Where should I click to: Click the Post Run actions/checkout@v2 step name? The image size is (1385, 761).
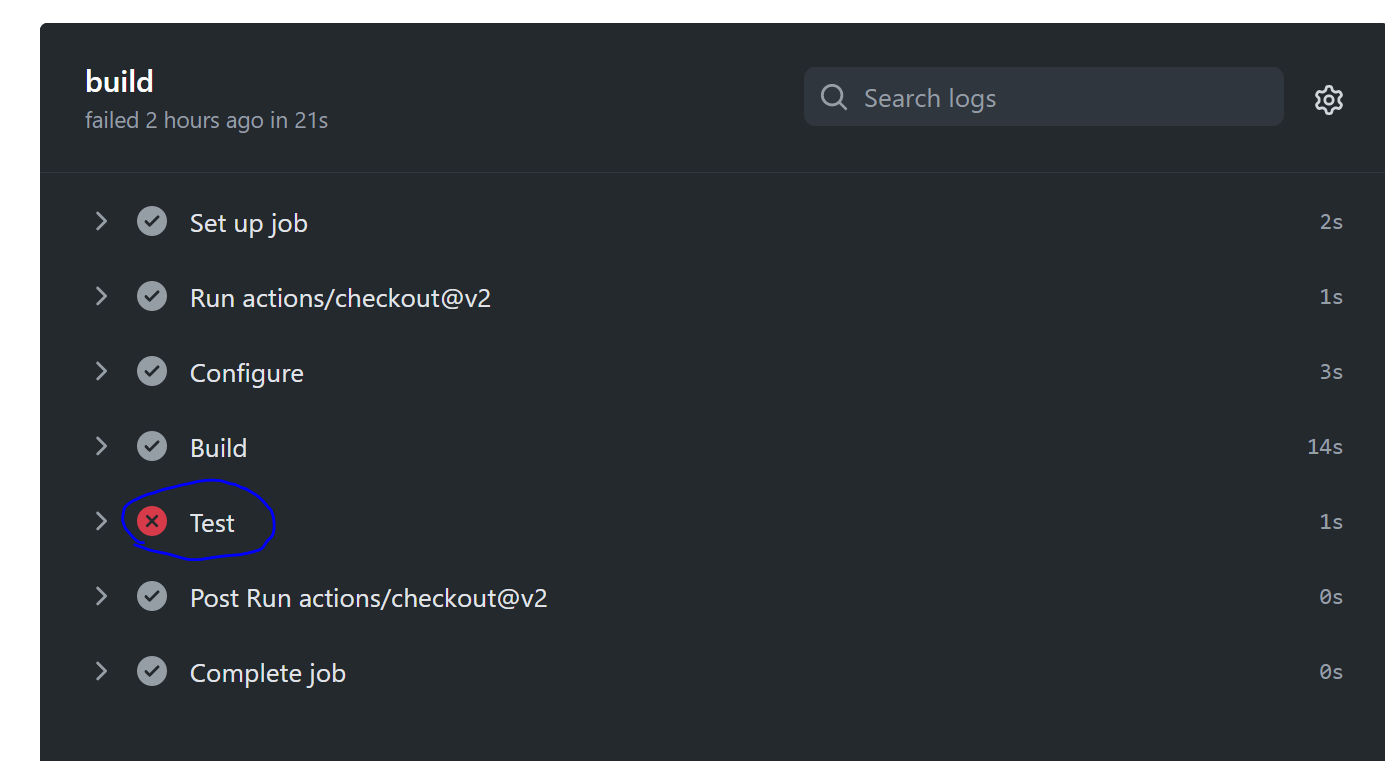pos(369,596)
